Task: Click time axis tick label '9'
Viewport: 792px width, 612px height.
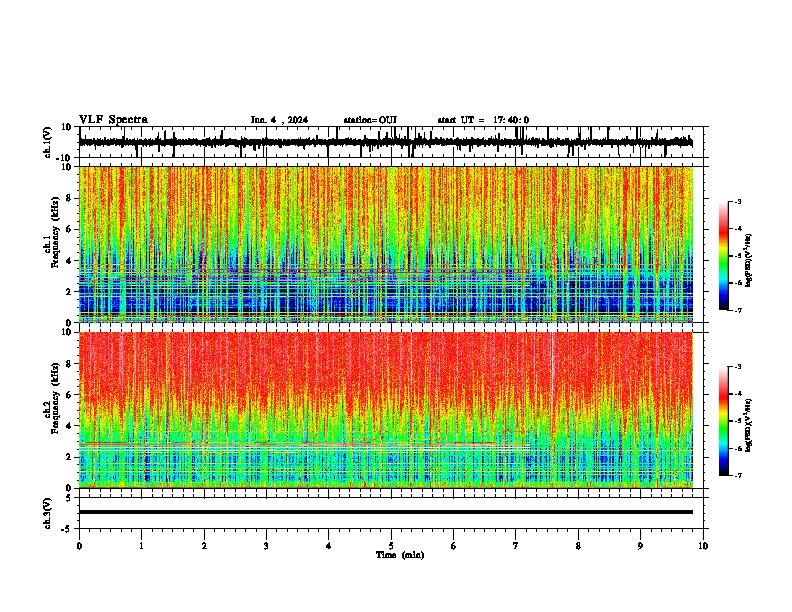Action: (x=640, y=546)
